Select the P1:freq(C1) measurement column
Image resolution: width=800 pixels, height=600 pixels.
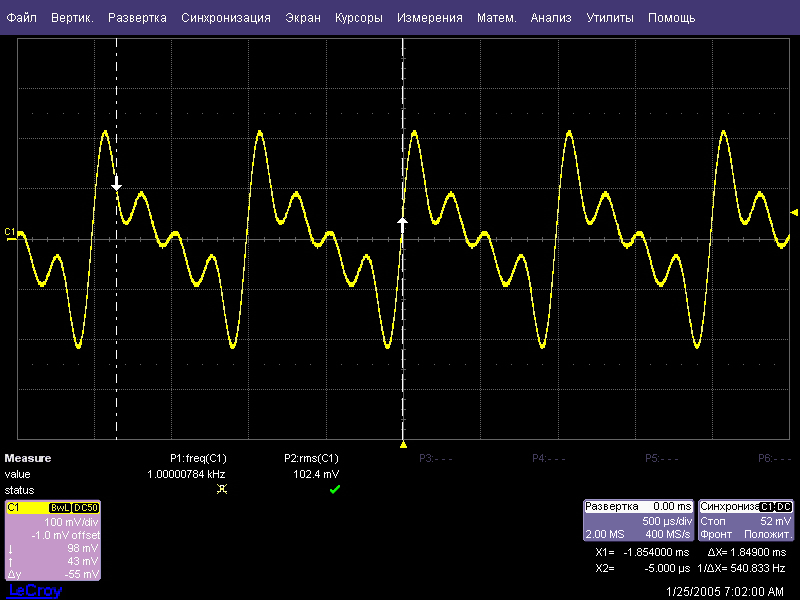coord(198,458)
